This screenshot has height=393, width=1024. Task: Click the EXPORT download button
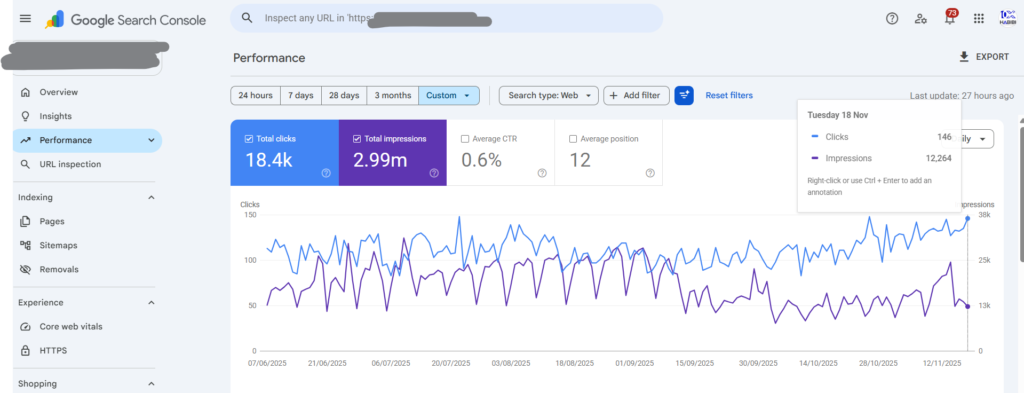pyautogui.click(x=984, y=57)
